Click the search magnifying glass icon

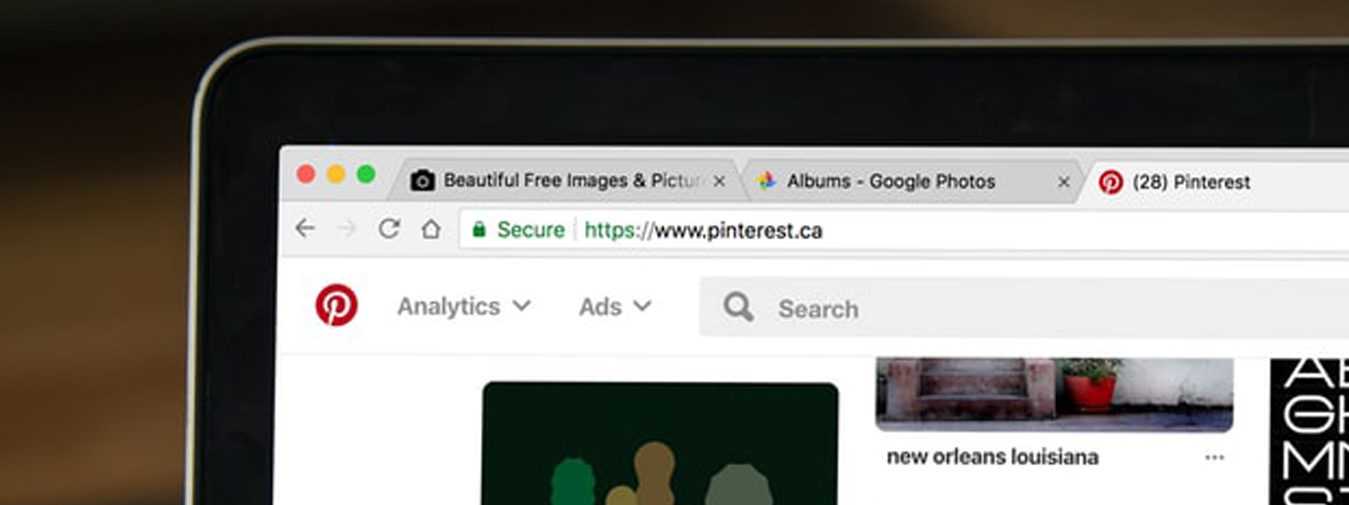738,307
